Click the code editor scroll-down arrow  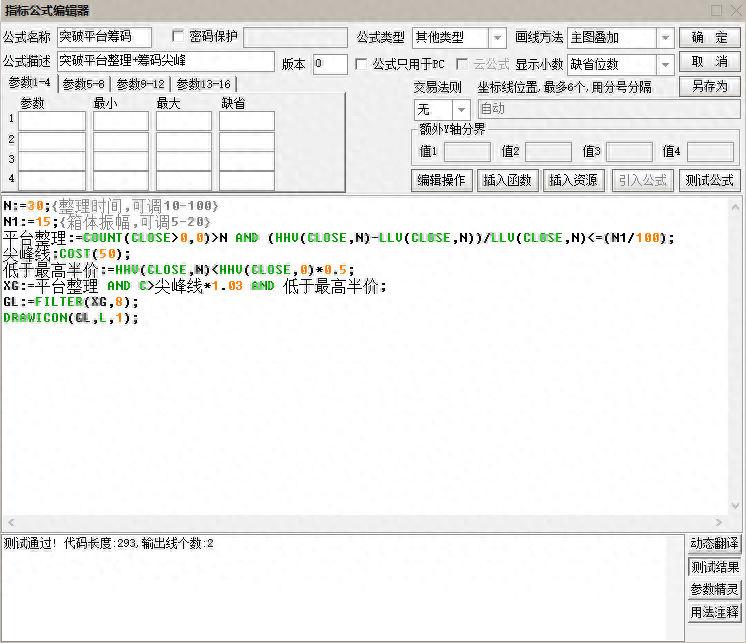tap(735, 506)
